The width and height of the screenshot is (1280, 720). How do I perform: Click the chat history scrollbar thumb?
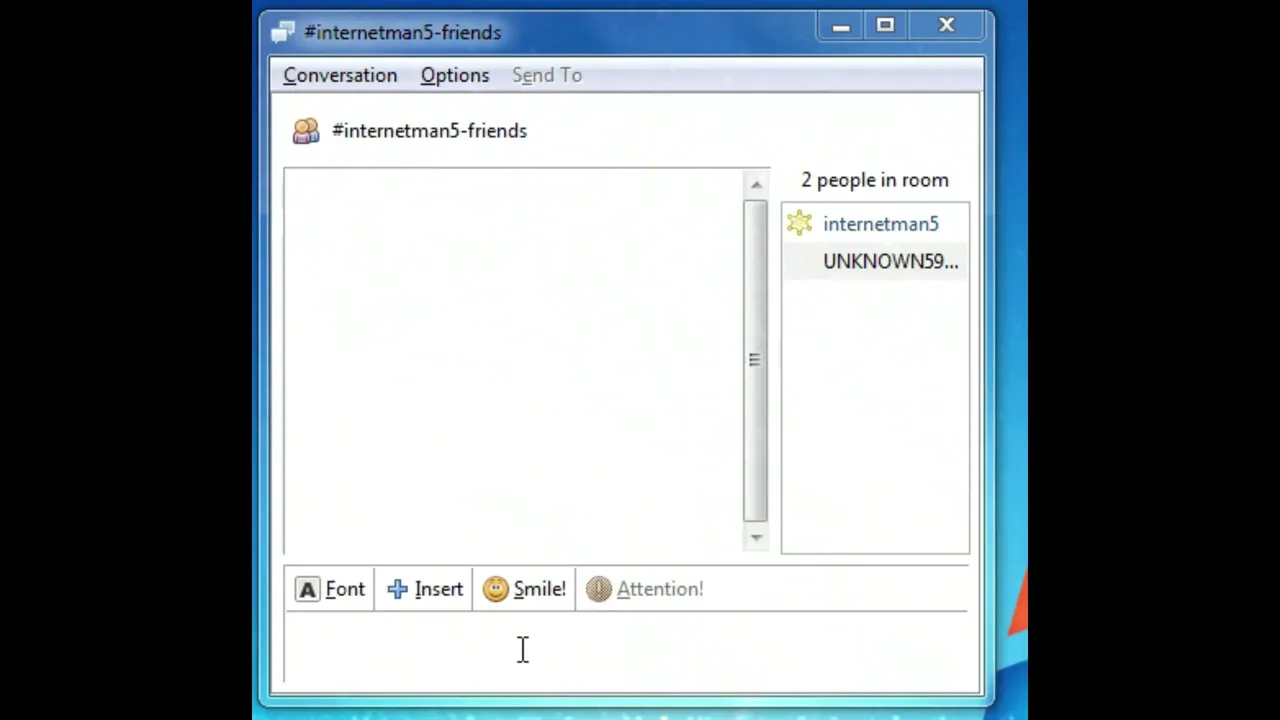(755, 360)
